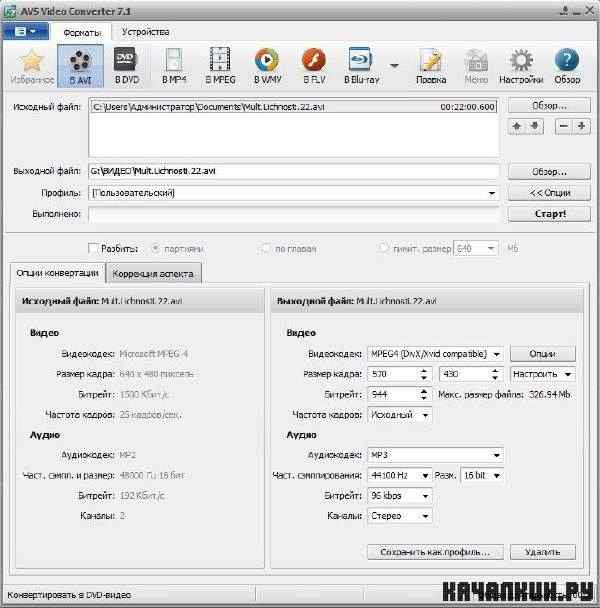Open the Favorites (Избранное) star icon

coord(31,66)
